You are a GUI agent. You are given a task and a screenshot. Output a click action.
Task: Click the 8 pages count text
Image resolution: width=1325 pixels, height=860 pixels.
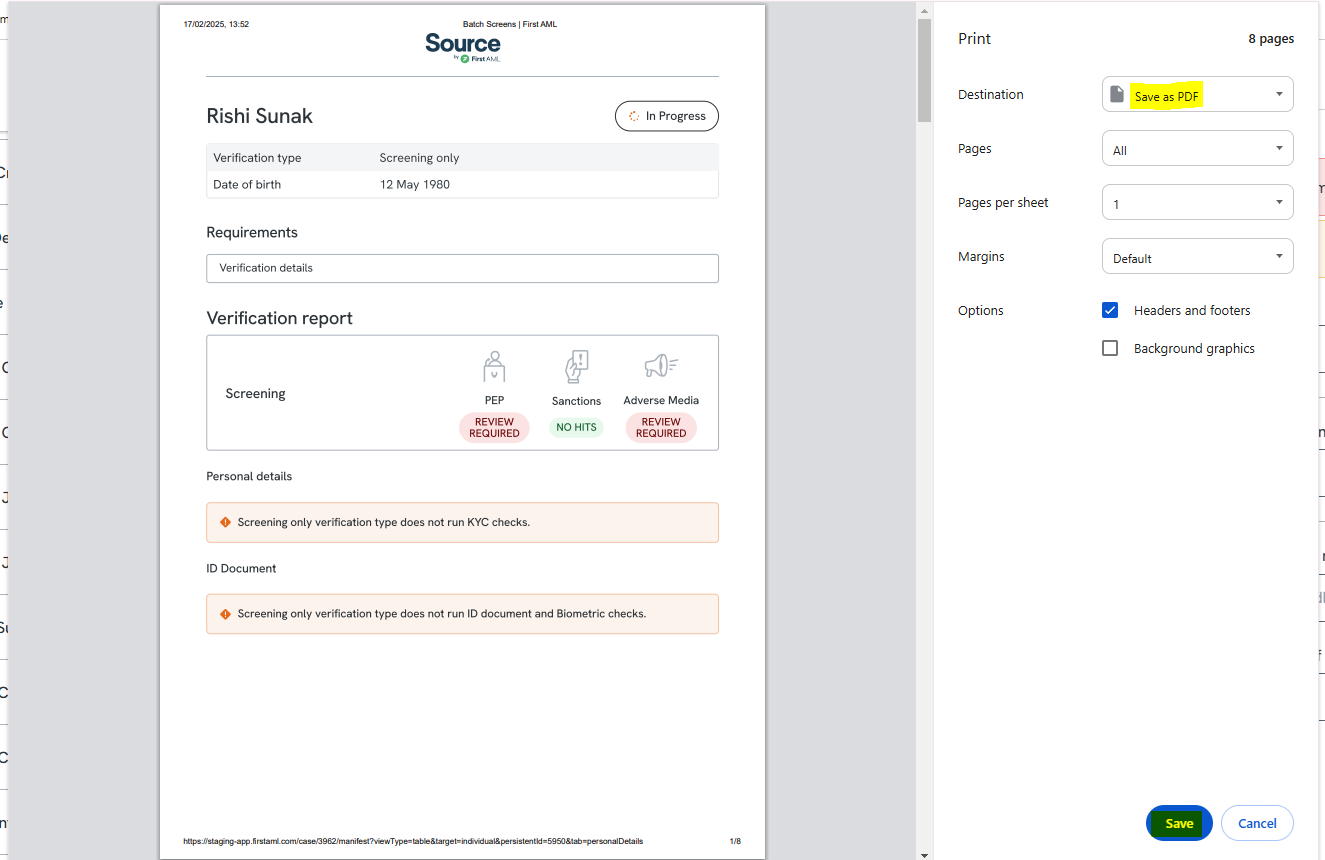[1271, 39]
